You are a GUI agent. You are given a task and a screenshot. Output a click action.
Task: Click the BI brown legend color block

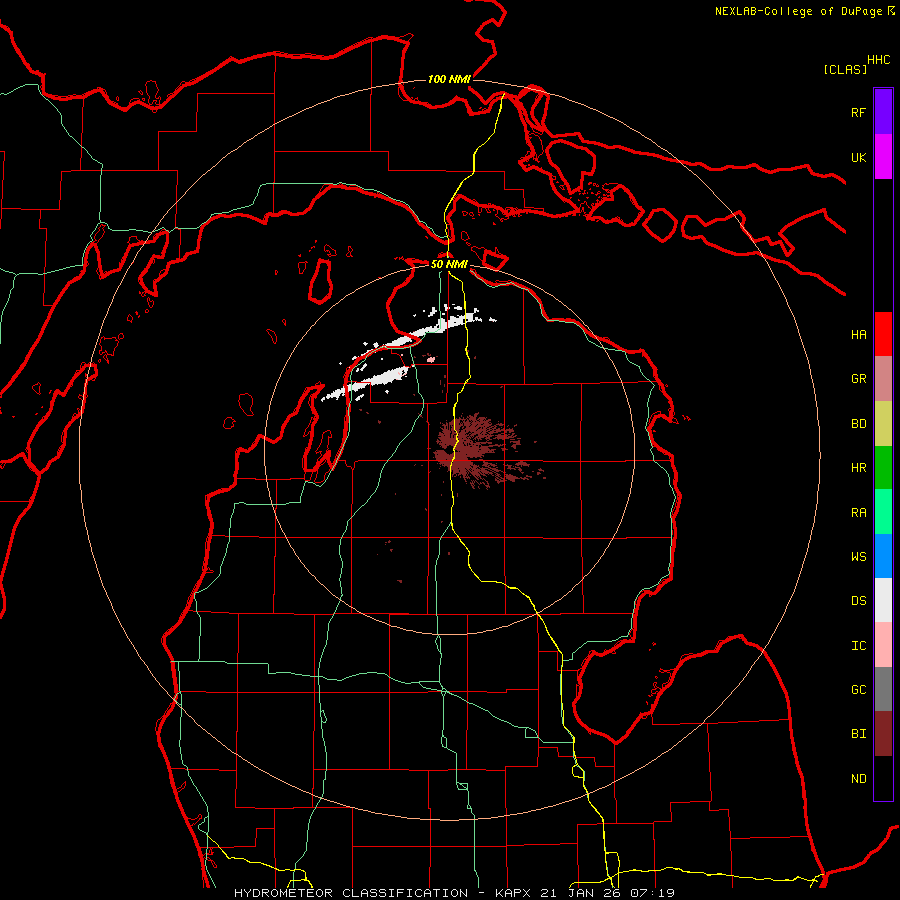click(883, 734)
